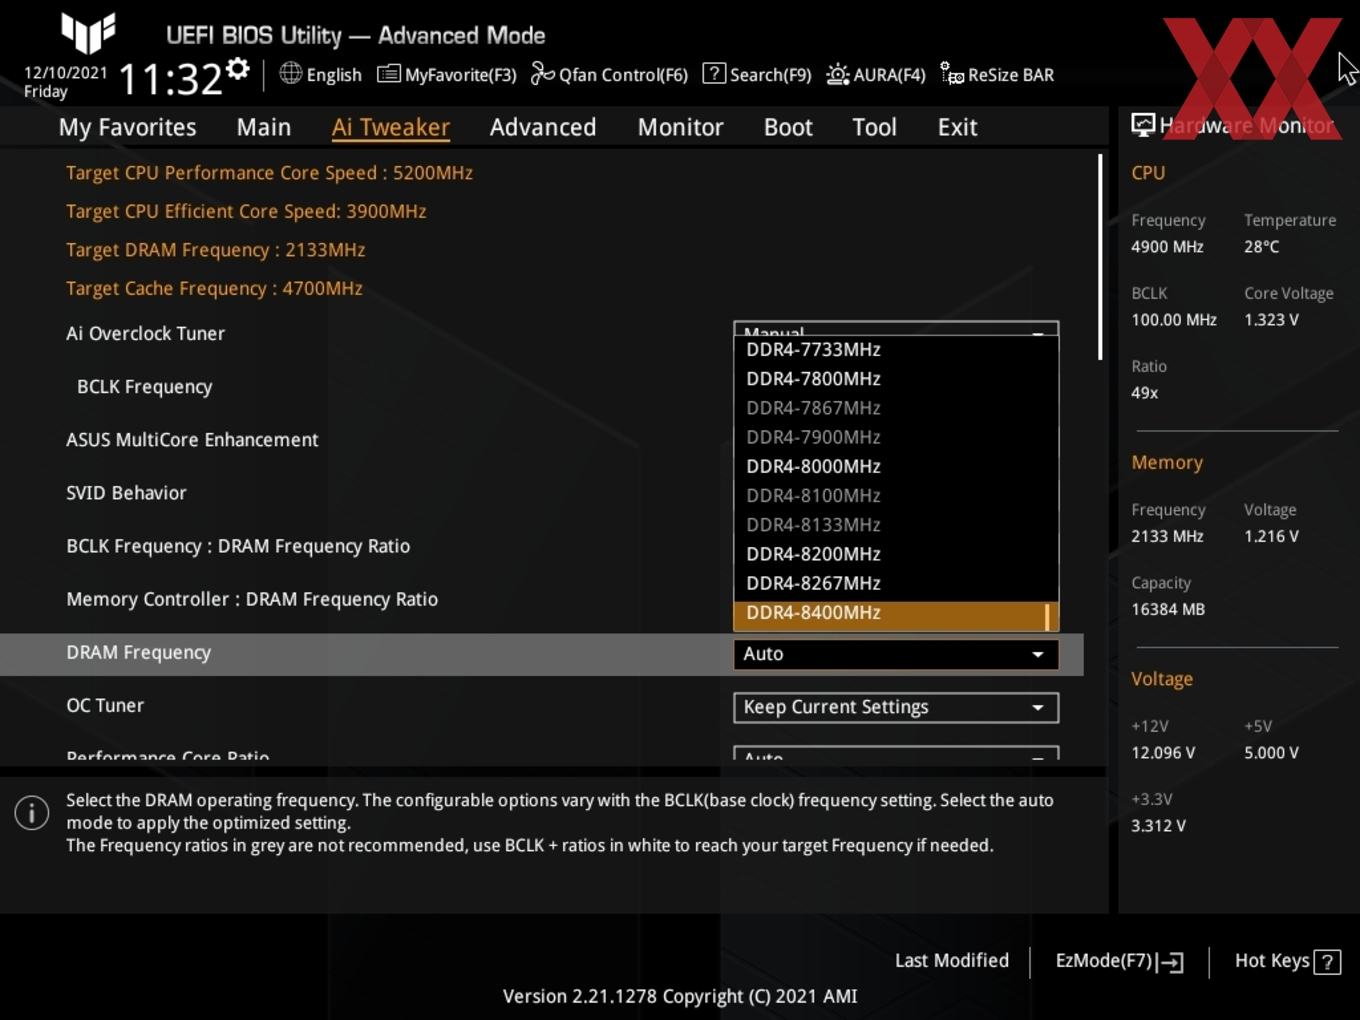Select the Ai Tweaker tab
The height and width of the screenshot is (1020, 1360).
tap(391, 127)
